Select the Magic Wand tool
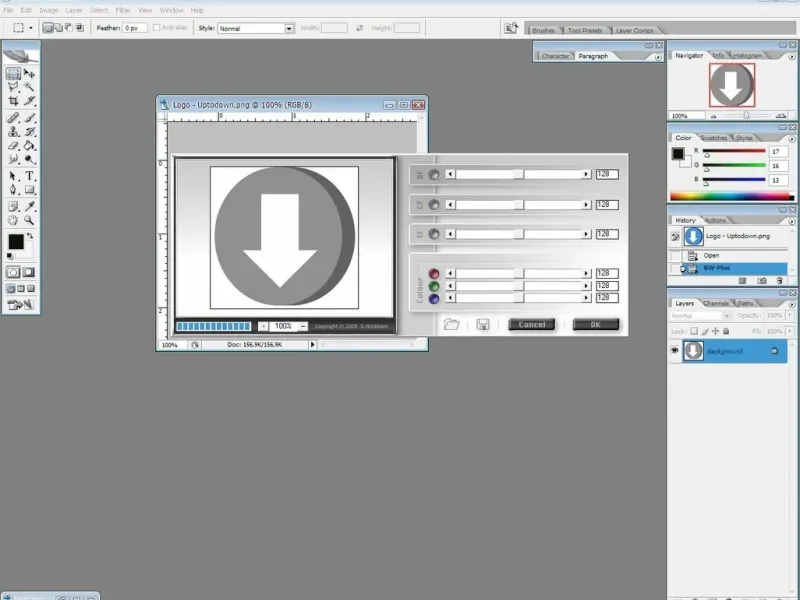Image resolution: width=800 pixels, height=600 pixels. [29, 87]
